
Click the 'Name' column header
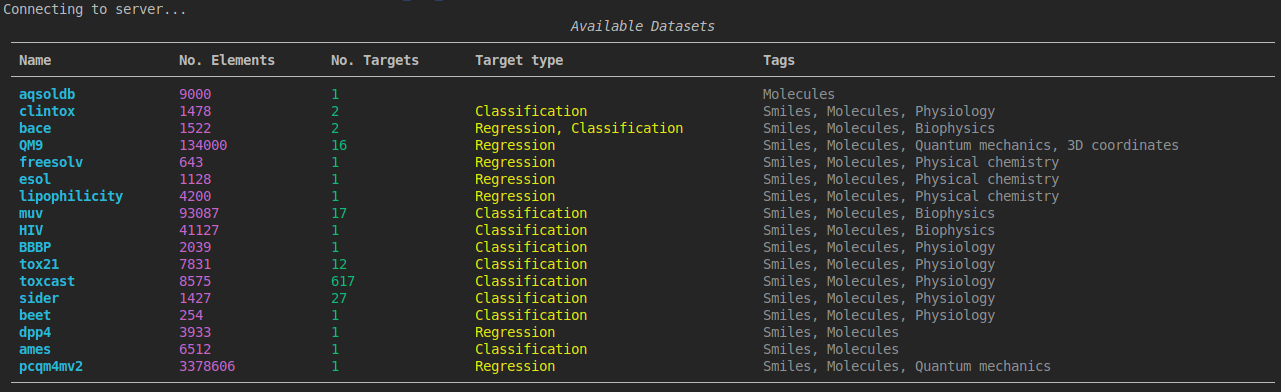[x=35, y=60]
